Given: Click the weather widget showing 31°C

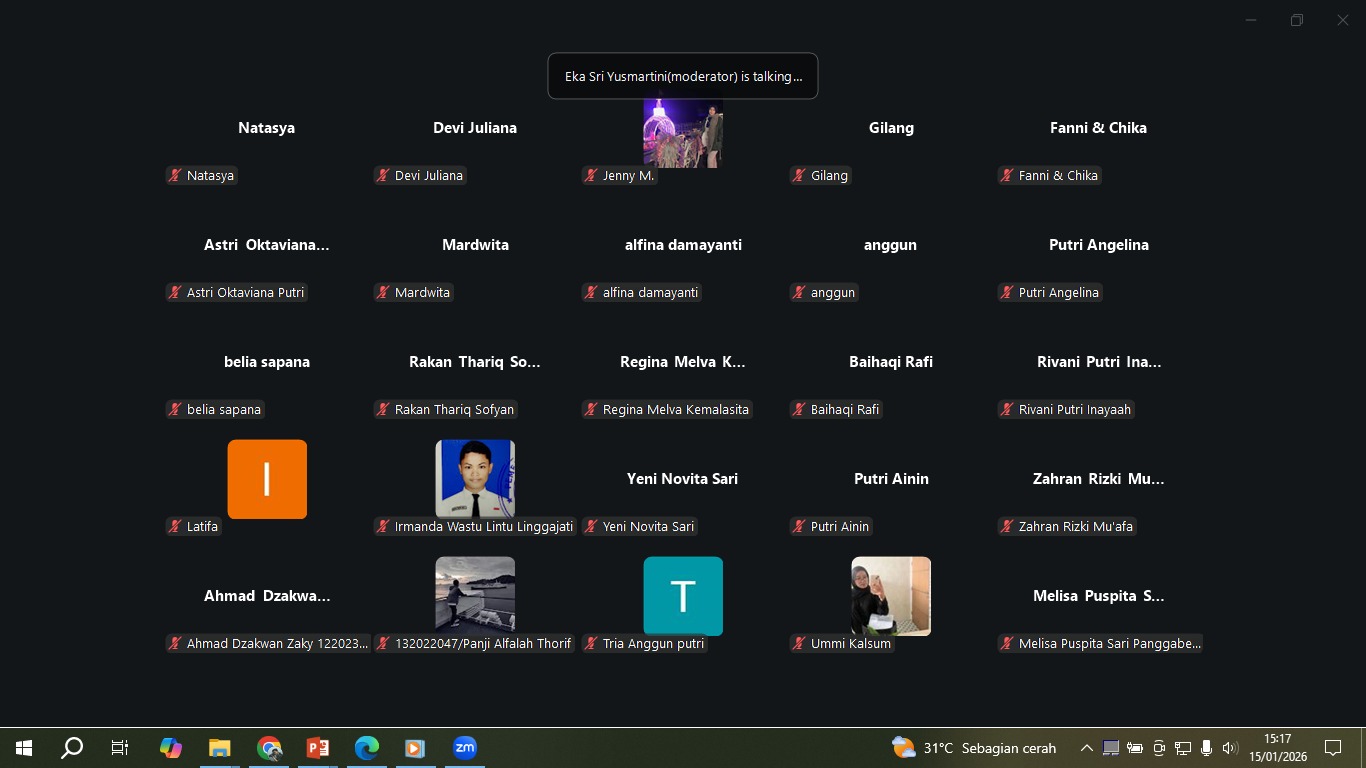Looking at the screenshot, I should pyautogui.click(x=974, y=748).
